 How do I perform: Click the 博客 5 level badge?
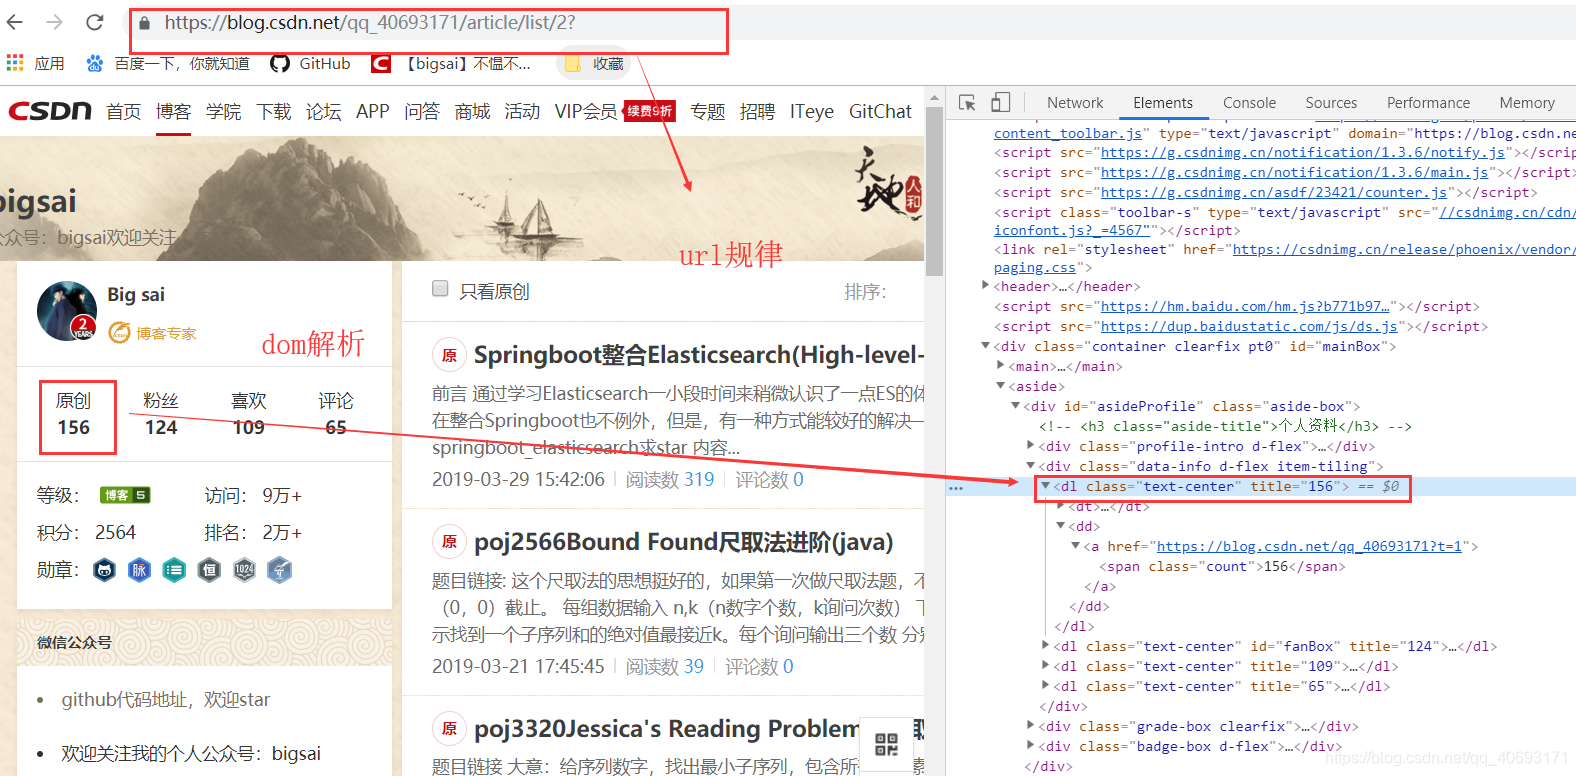125,495
